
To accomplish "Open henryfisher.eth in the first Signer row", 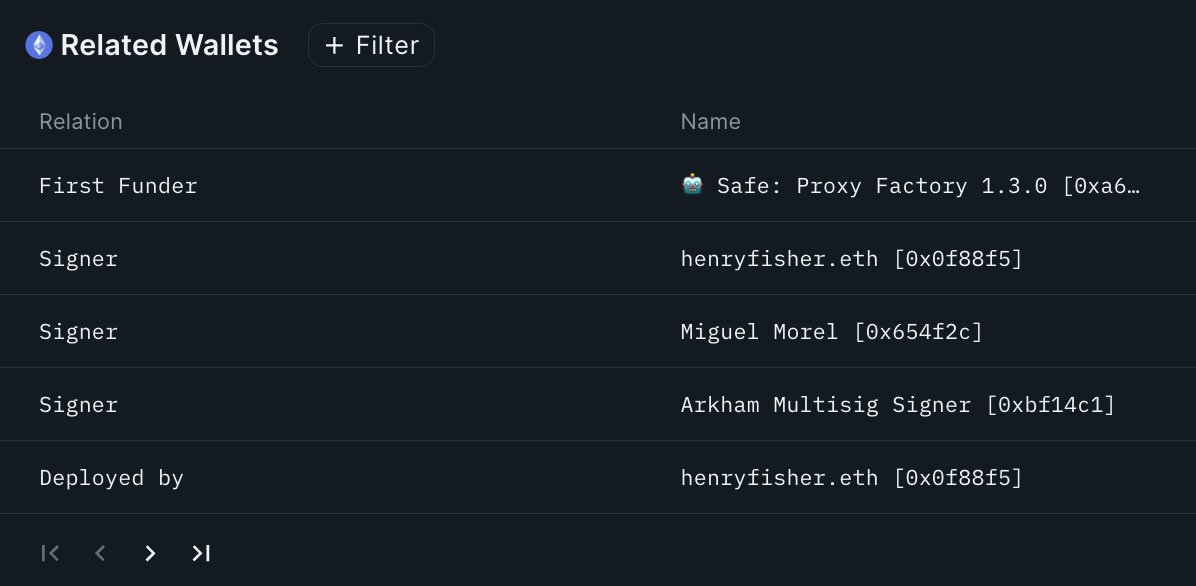I will (851, 259).
